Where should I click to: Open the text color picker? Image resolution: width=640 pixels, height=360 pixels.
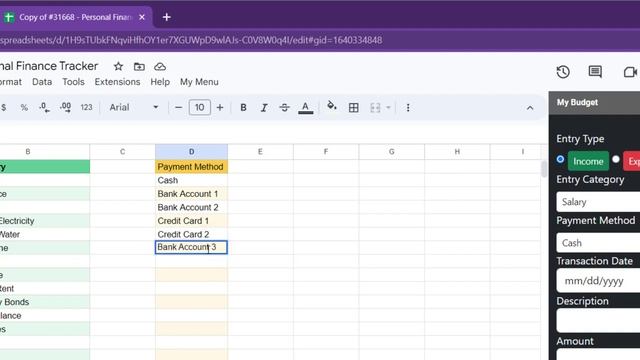tap(305, 108)
